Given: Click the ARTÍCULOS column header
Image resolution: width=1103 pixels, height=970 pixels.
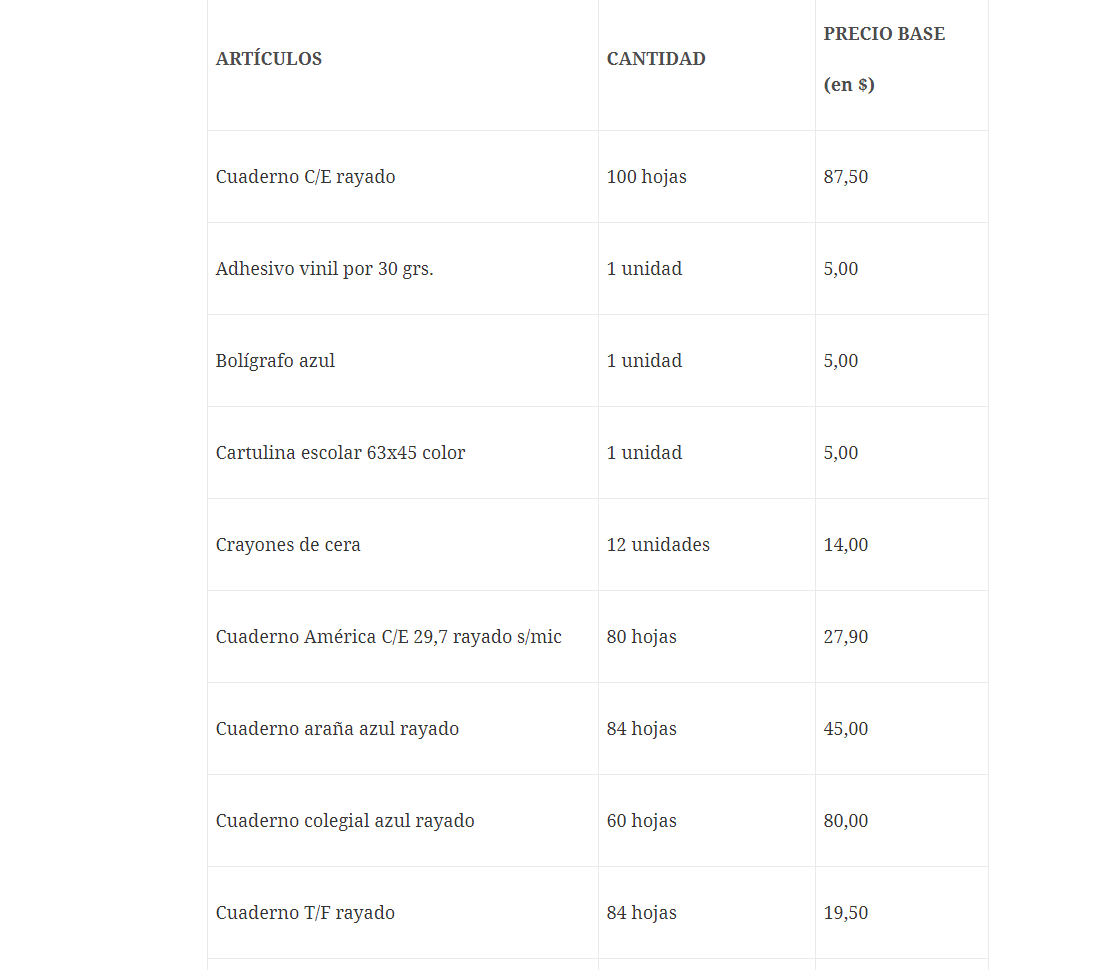Looking at the screenshot, I should tap(269, 59).
